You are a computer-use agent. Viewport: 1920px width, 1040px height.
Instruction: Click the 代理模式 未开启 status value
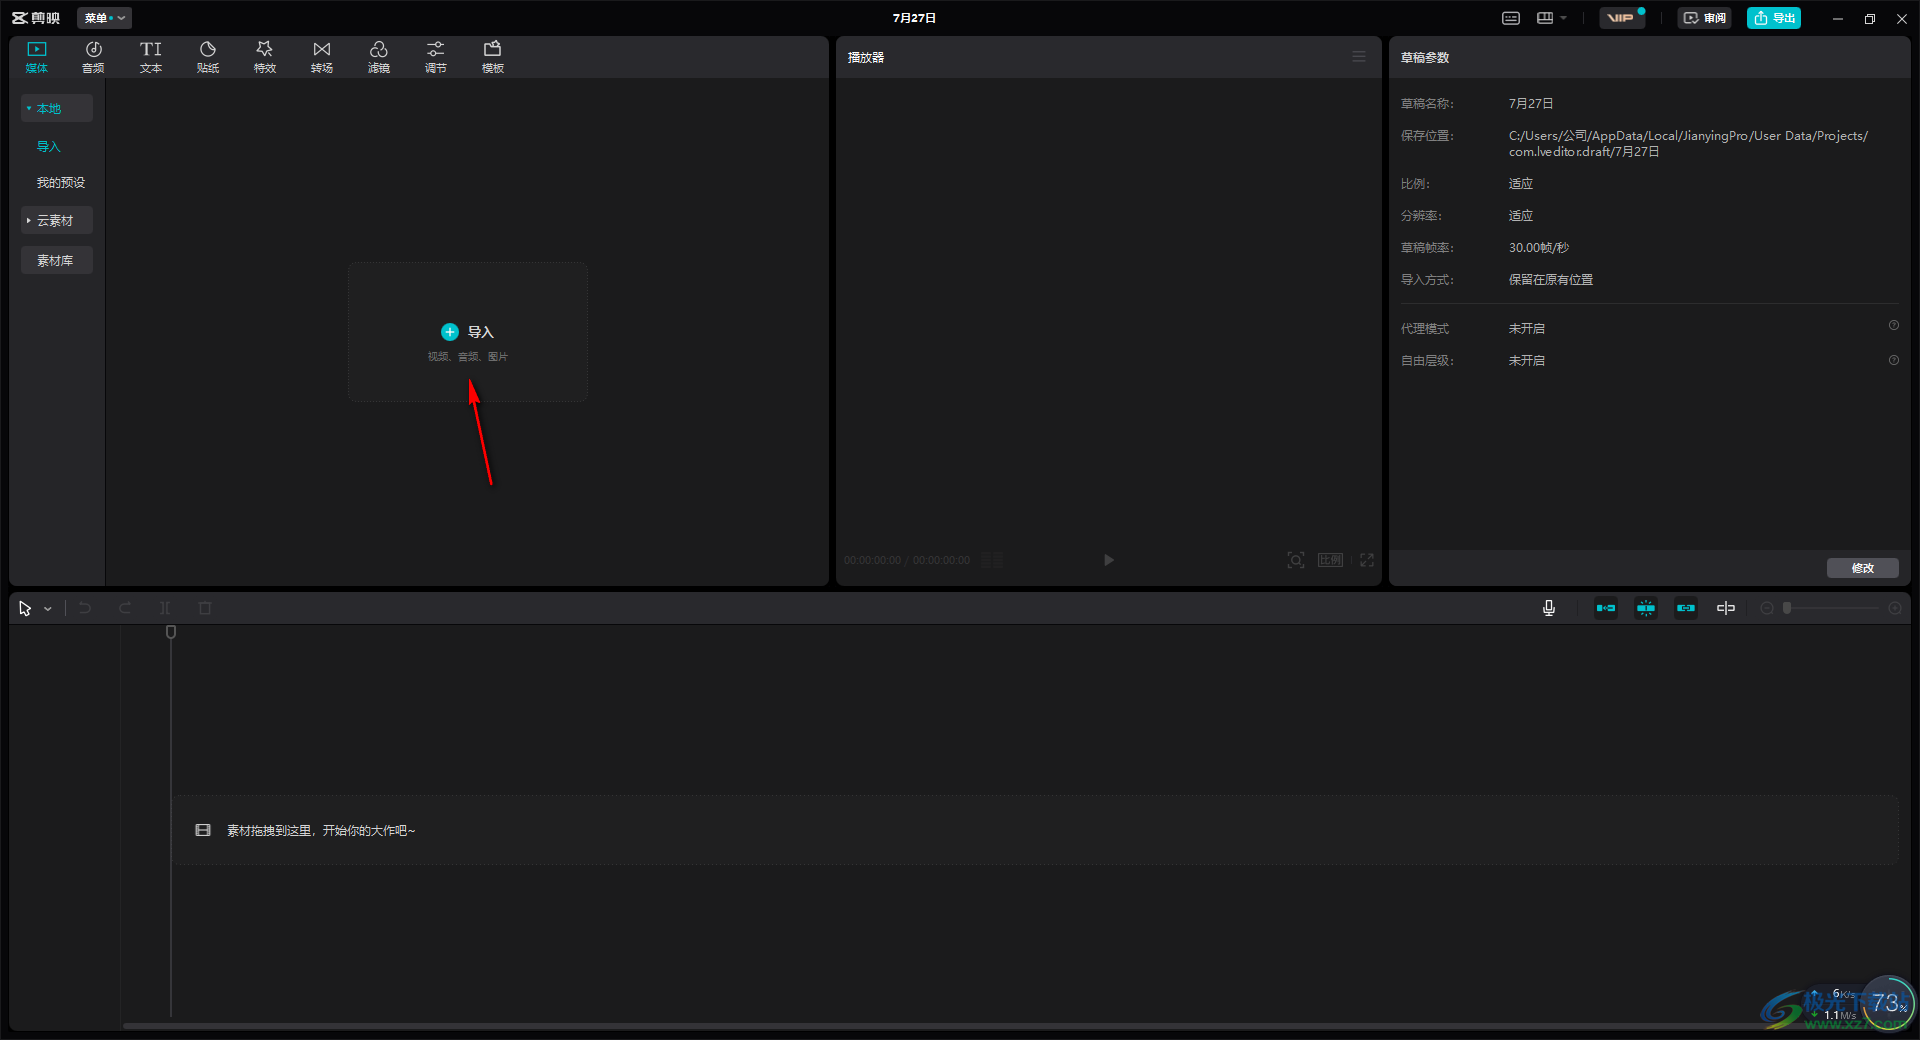click(x=1527, y=329)
